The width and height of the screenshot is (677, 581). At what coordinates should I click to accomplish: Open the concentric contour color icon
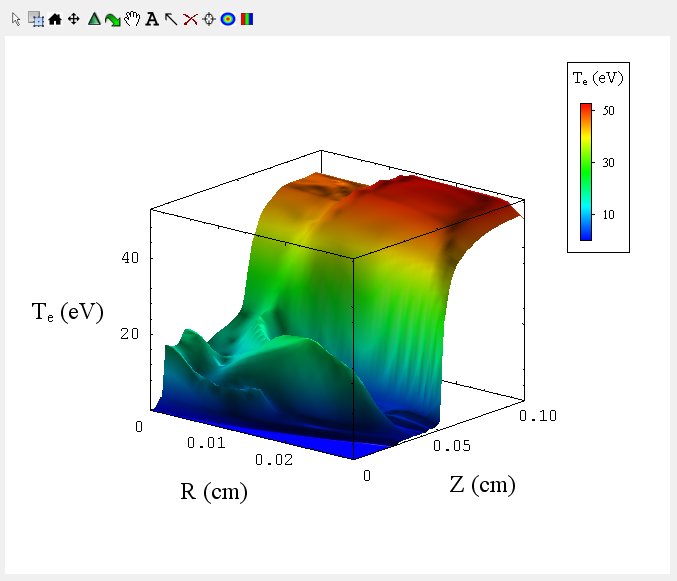point(228,19)
